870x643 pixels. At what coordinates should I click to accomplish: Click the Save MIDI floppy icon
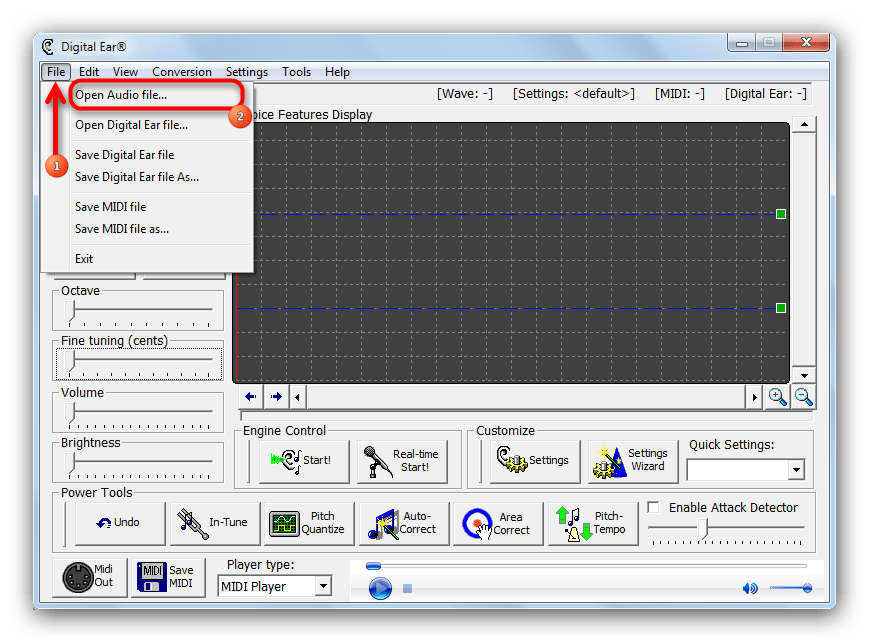pyautogui.click(x=167, y=577)
